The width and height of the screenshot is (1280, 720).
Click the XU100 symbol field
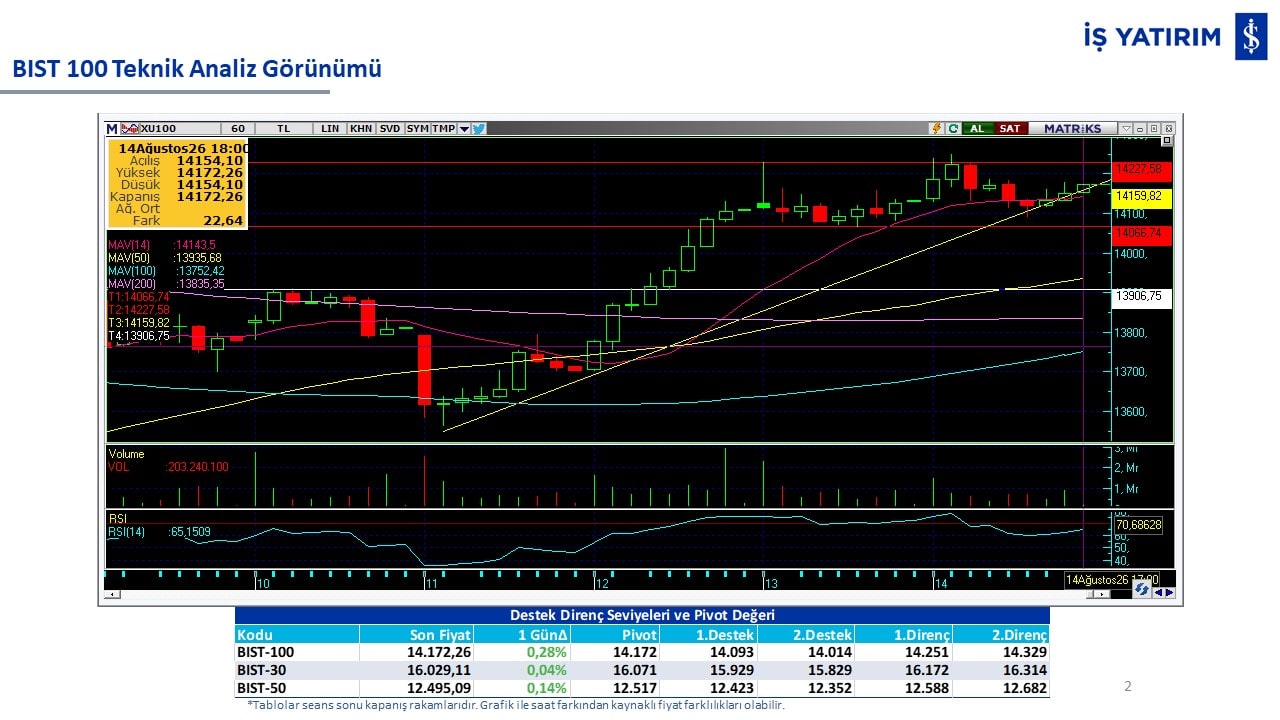(180, 129)
